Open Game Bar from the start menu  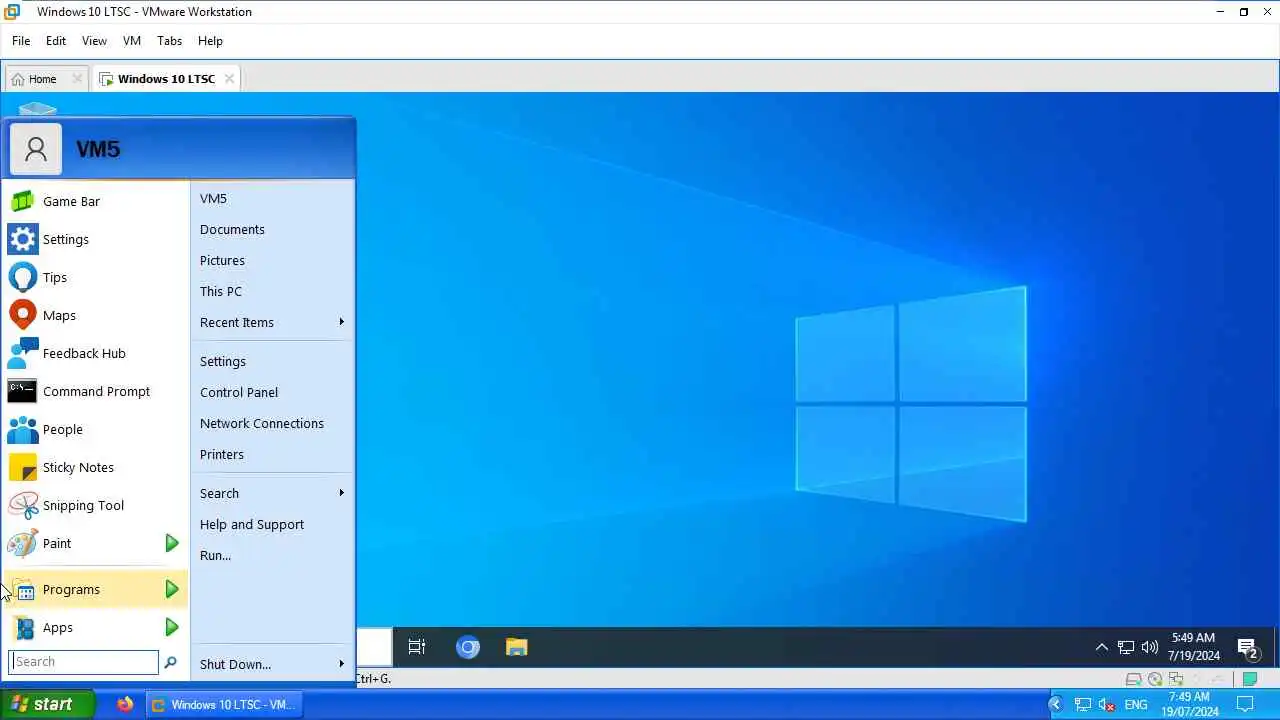coord(96,201)
